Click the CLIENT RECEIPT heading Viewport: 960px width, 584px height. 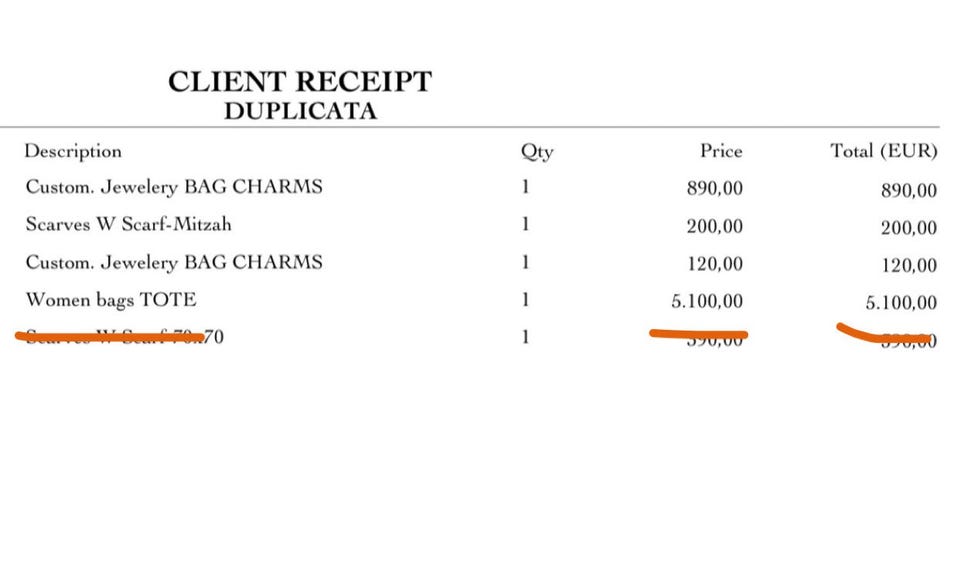click(300, 81)
